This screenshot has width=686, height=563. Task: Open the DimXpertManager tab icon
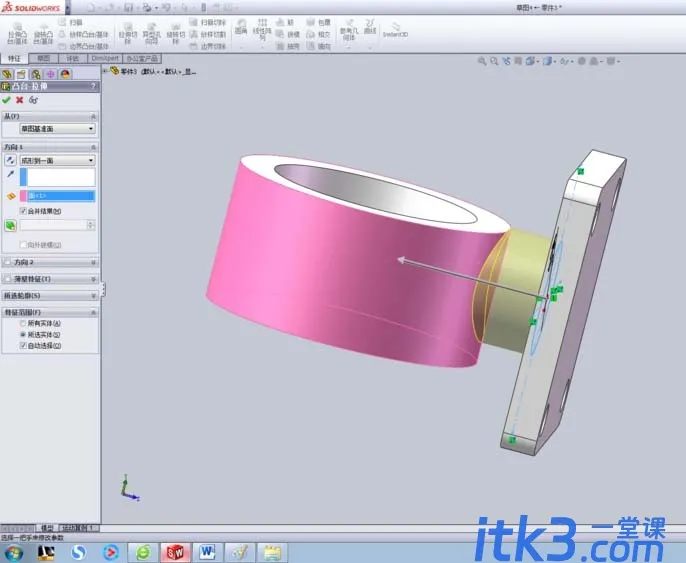click(51, 74)
